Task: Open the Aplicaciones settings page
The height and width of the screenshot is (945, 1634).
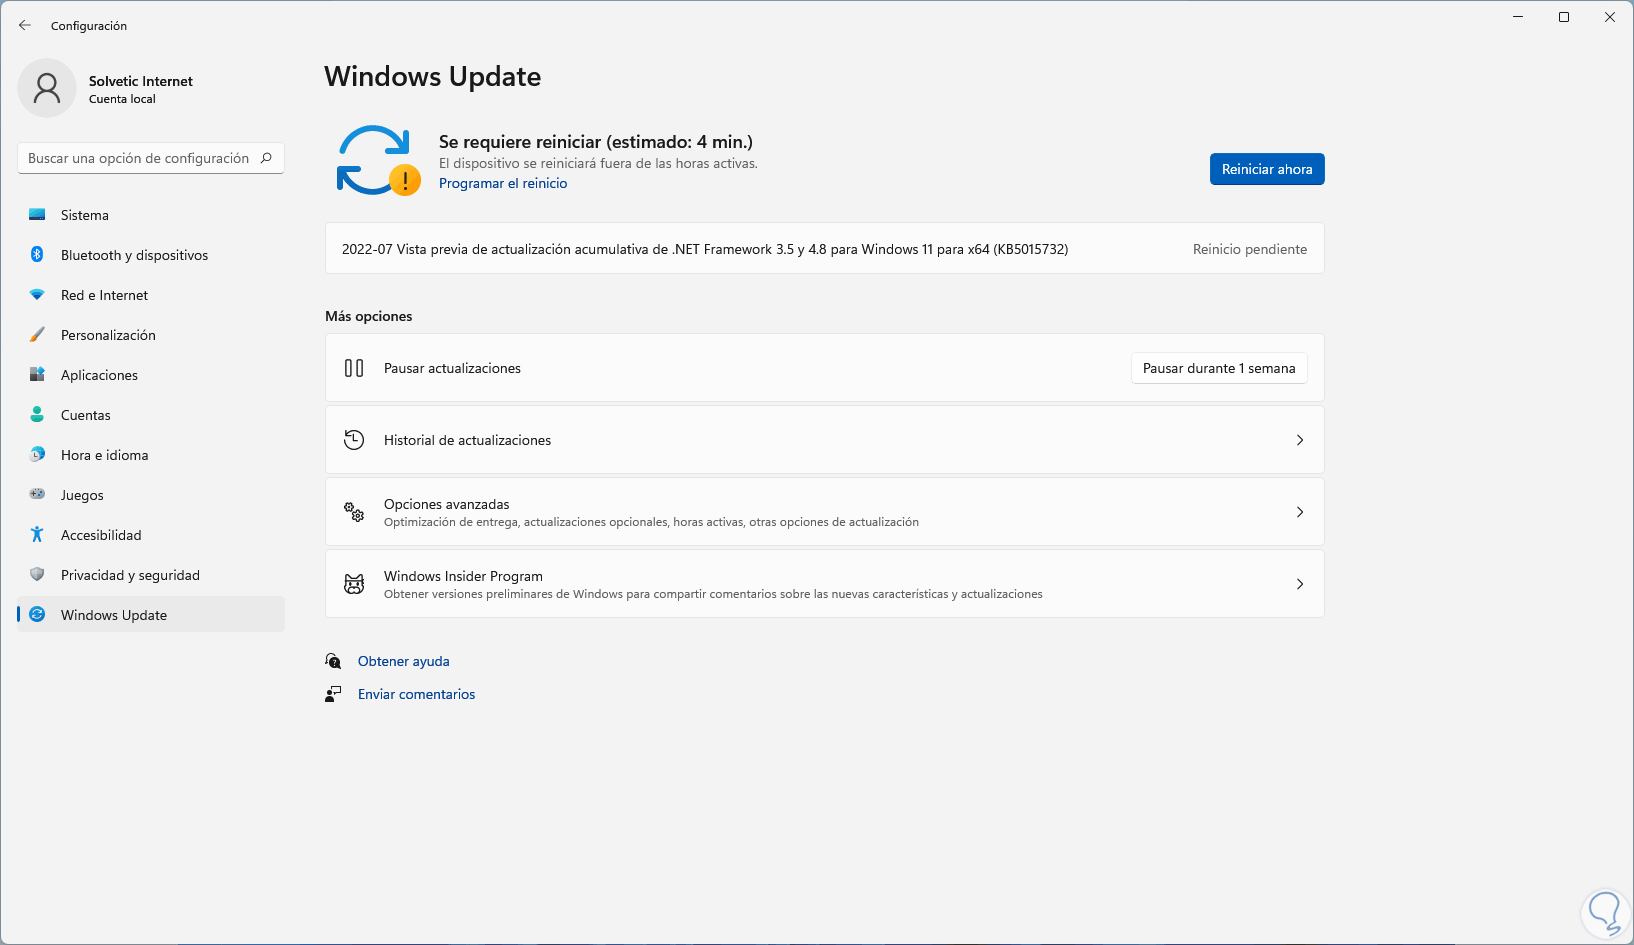Action: [x=37, y=374]
